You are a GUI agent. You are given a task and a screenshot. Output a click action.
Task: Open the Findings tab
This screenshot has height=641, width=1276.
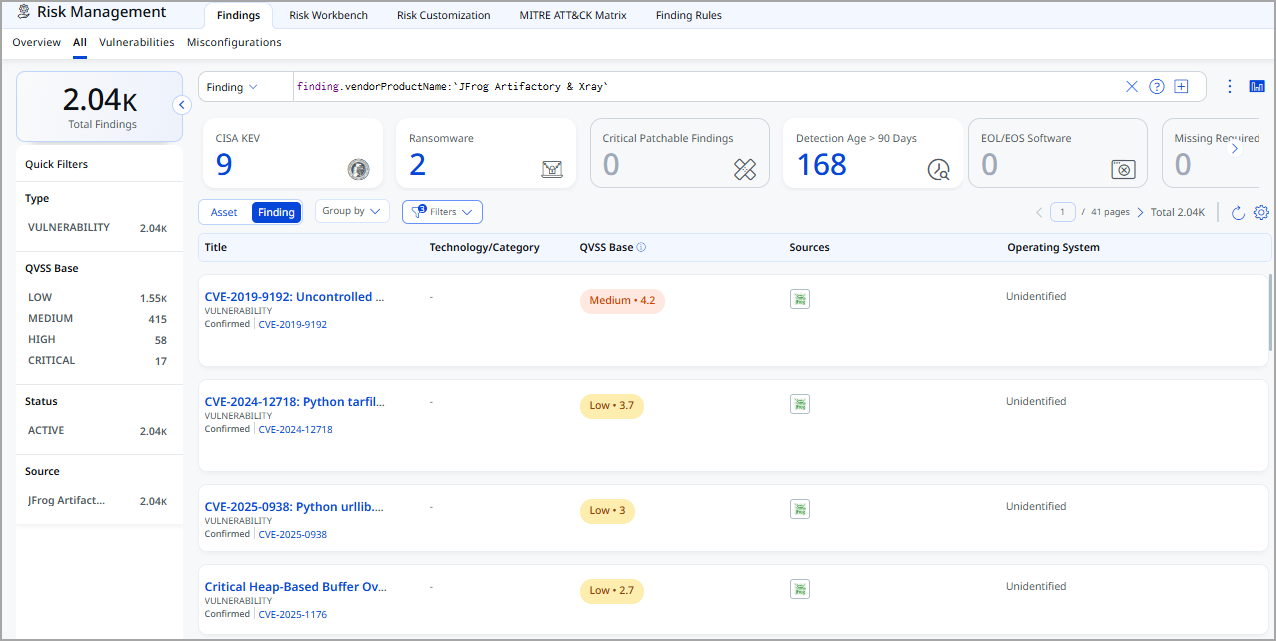click(238, 15)
